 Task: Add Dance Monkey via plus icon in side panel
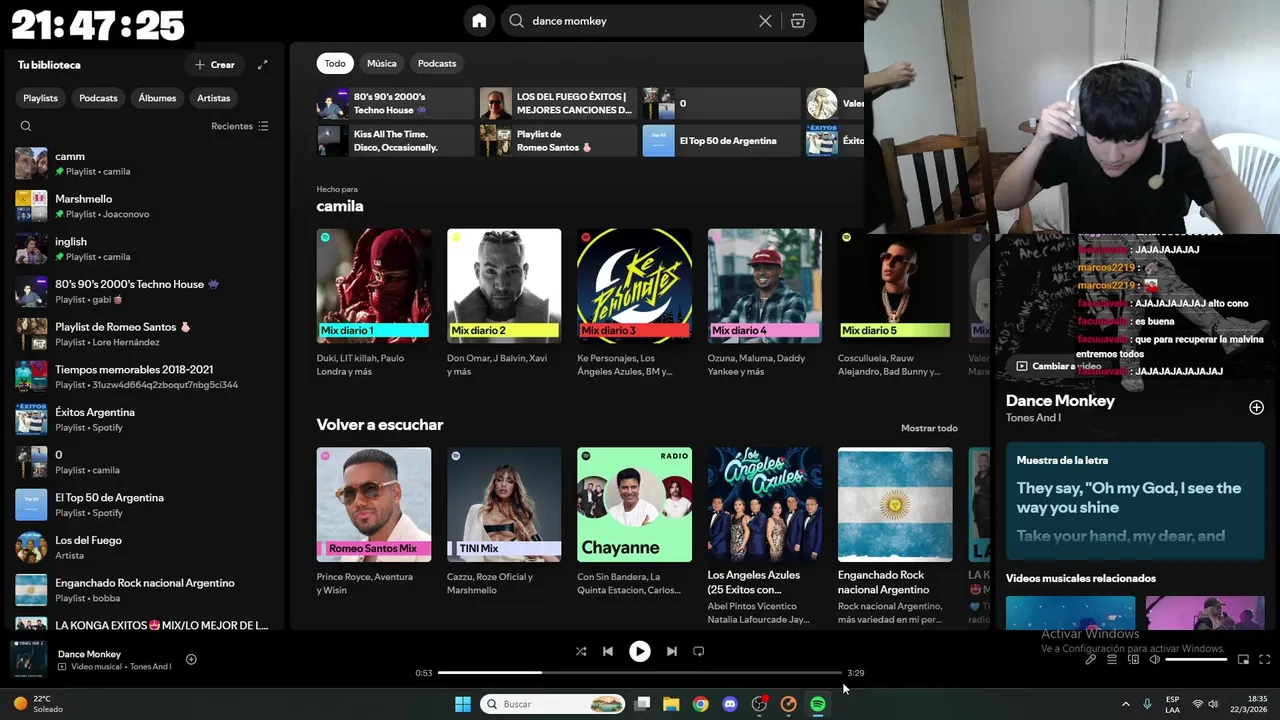click(x=1256, y=407)
